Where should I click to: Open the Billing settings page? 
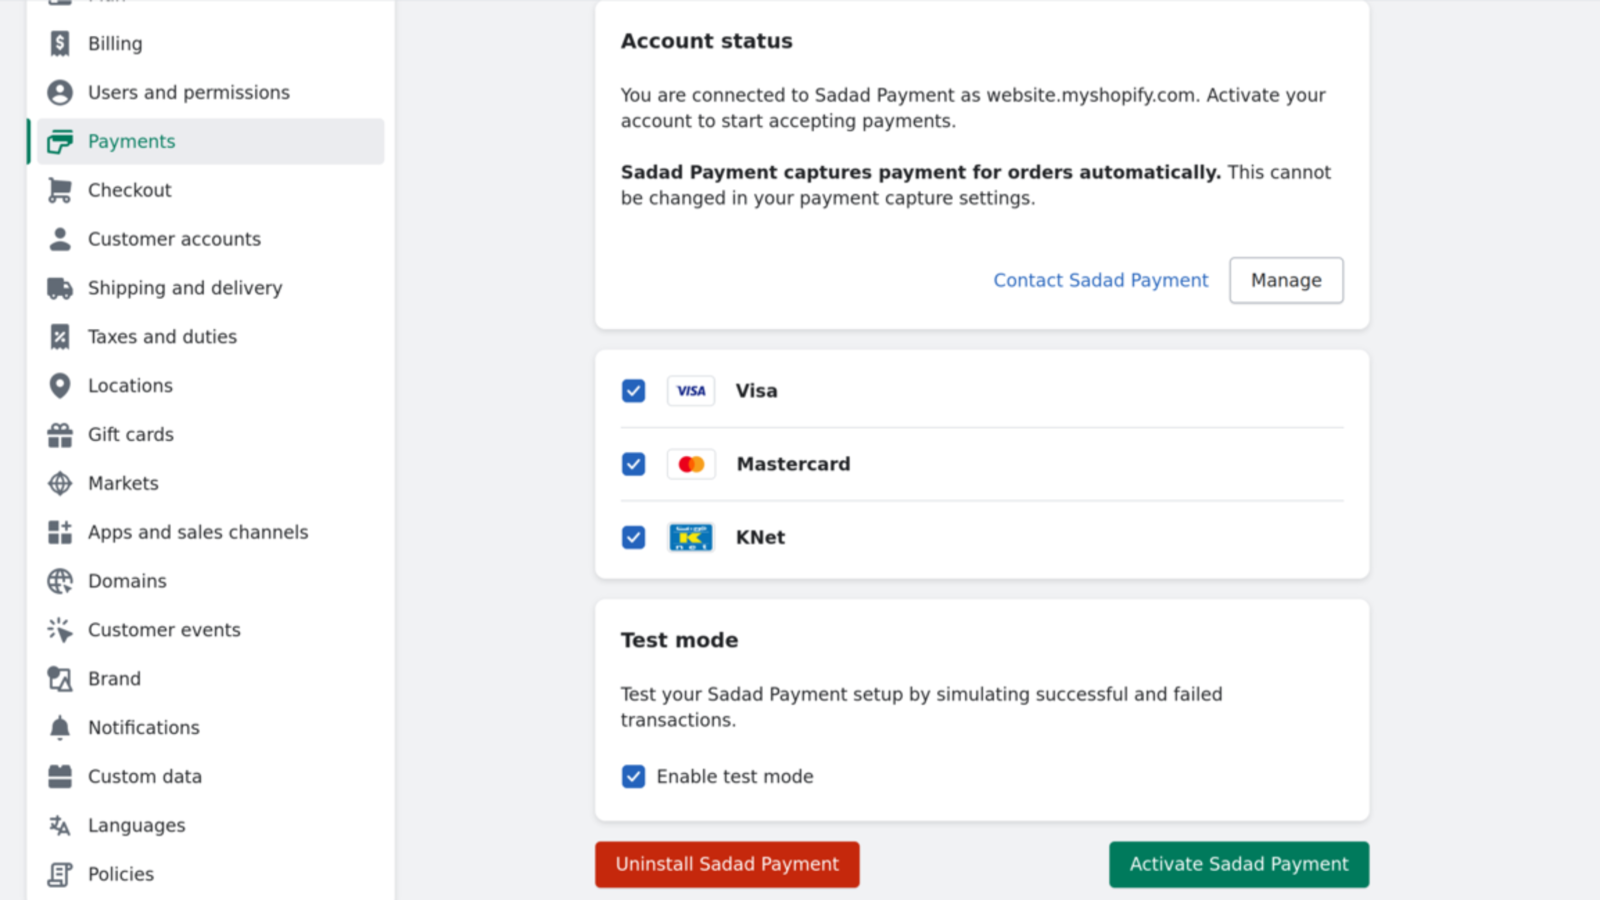pyautogui.click(x=210, y=43)
